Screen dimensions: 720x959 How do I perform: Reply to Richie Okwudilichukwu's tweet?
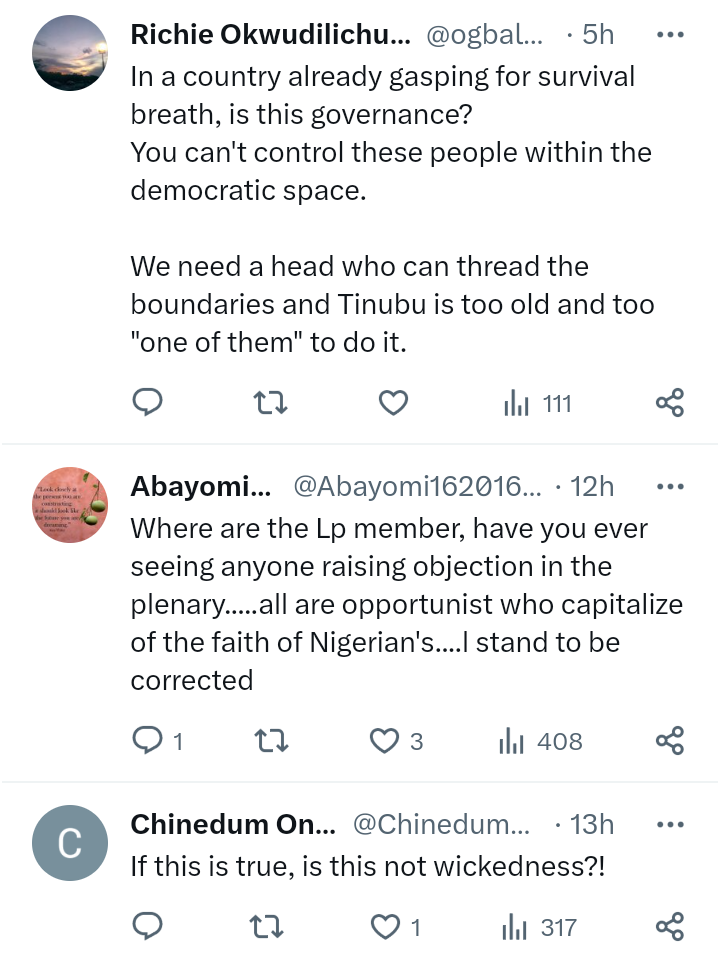(x=148, y=403)
